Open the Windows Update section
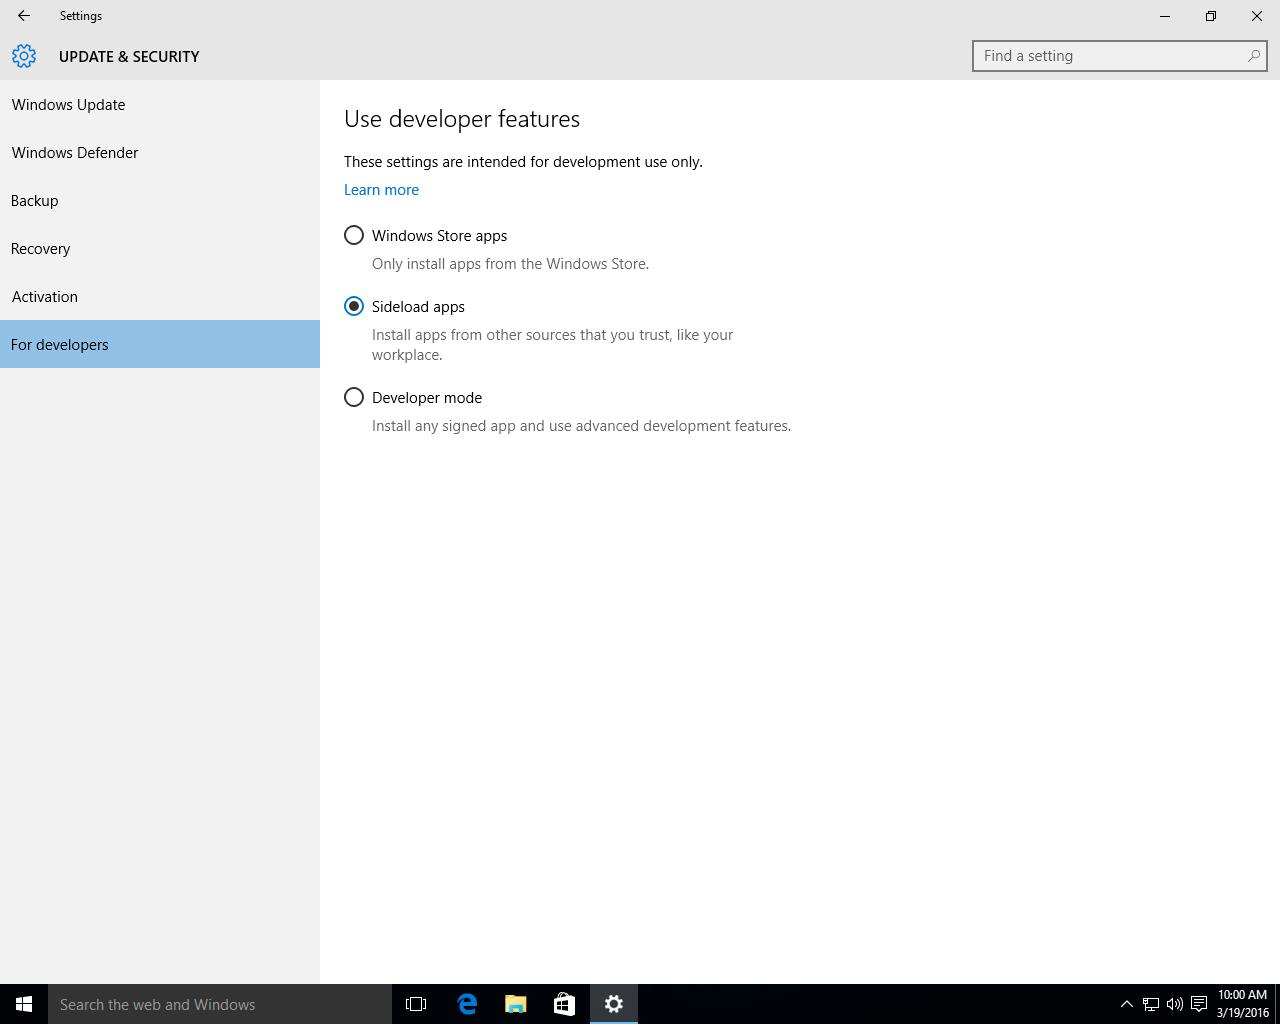This screenshot has width=1280, height=1024. click(160, 104)
